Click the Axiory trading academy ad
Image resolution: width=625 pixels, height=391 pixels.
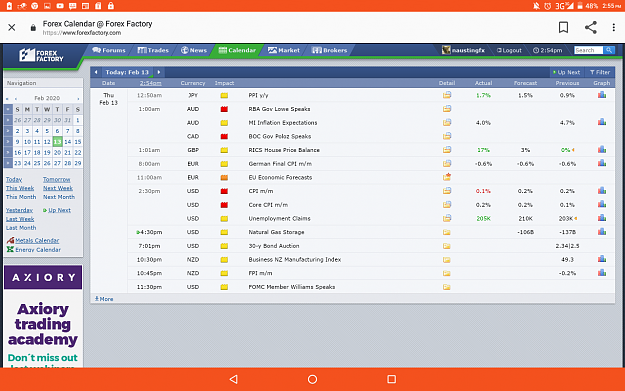(x=43, y=316)
